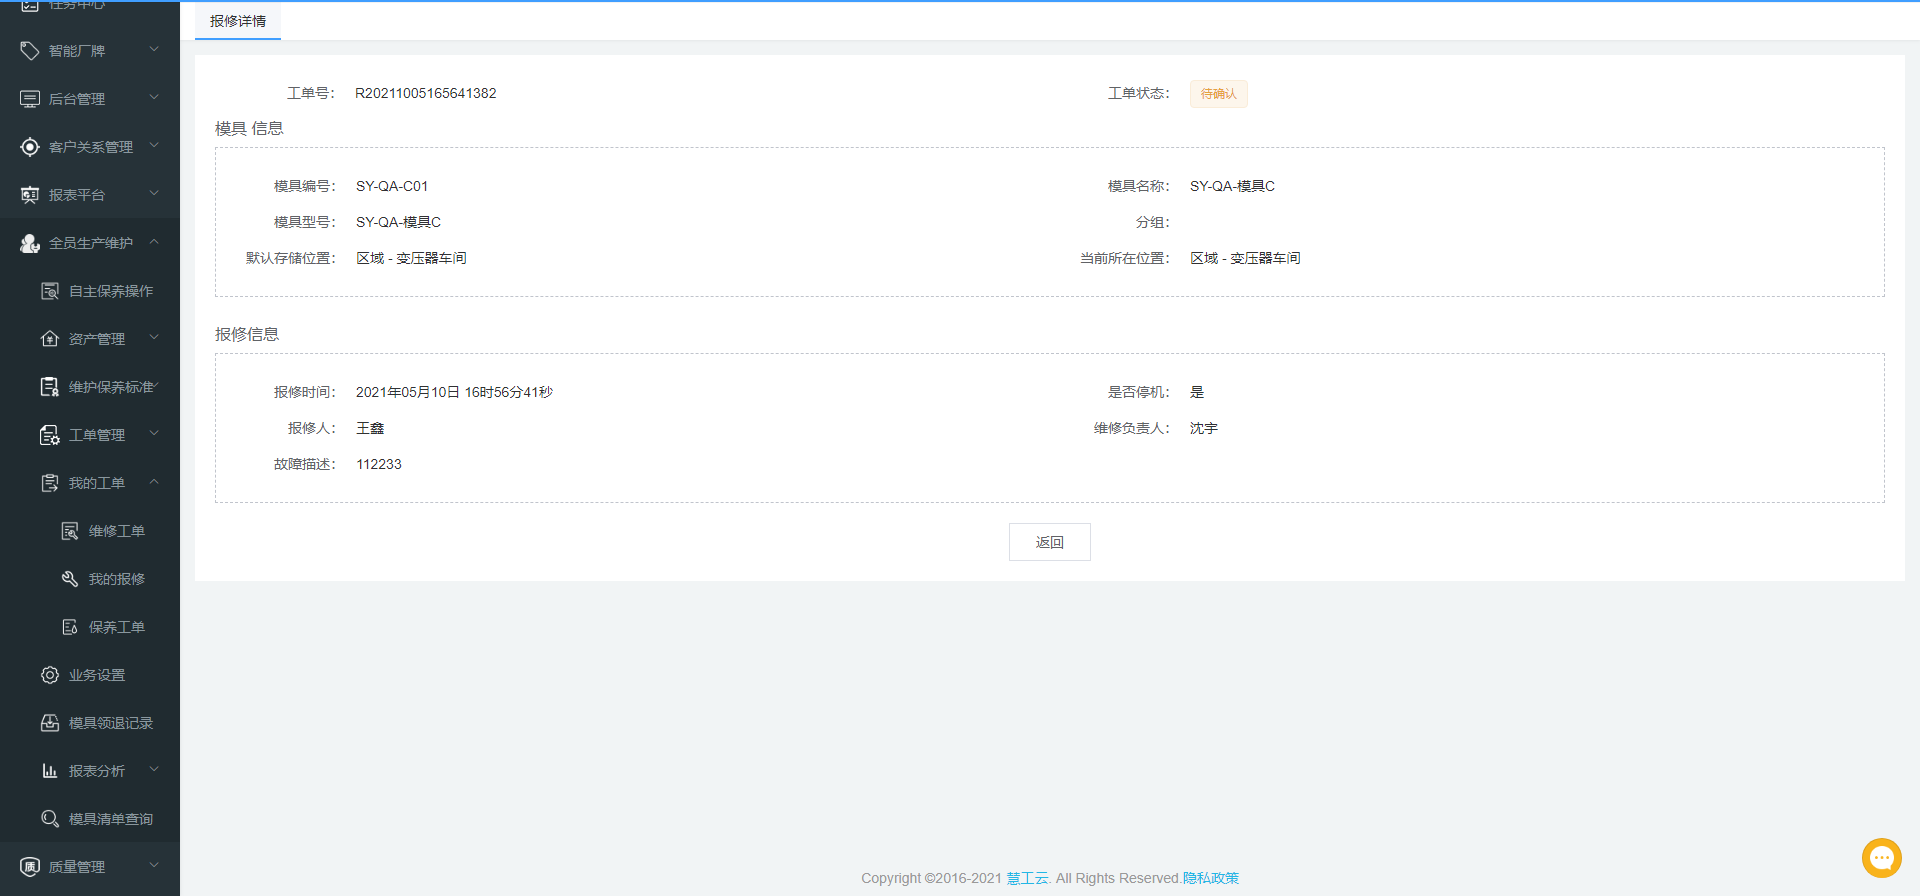Click the orange chat support bubble icon

1881,858
